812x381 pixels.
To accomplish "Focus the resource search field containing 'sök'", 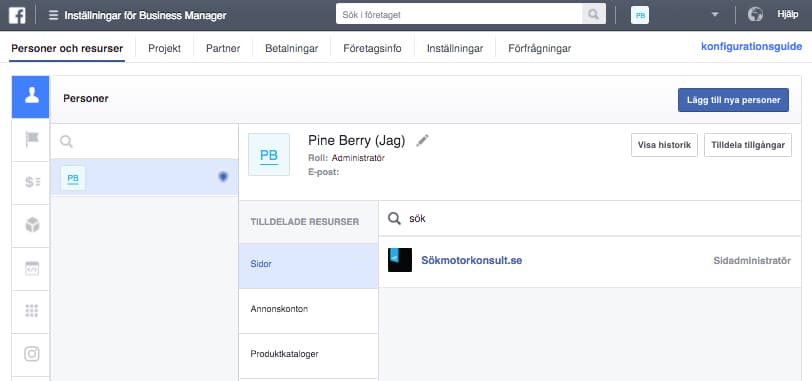I will point(590,218).
